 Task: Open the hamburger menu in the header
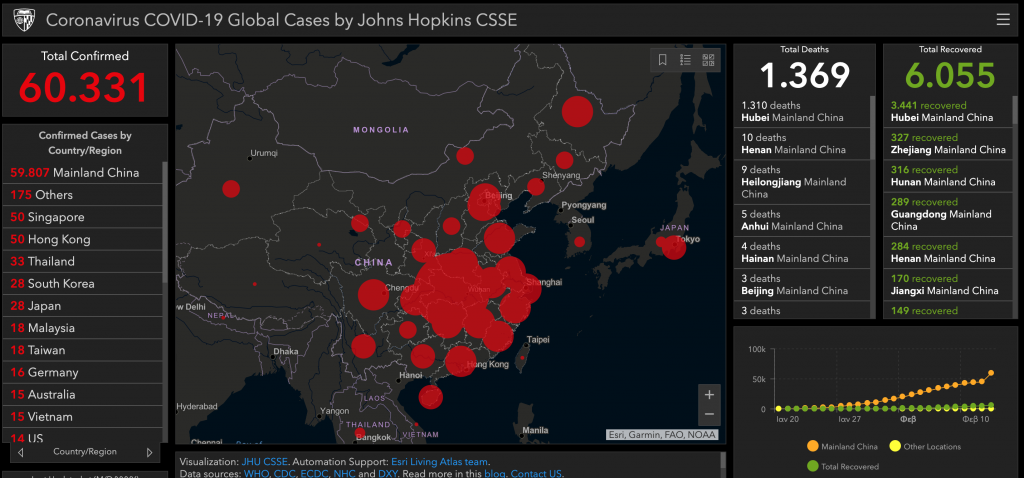(1003, 19)
